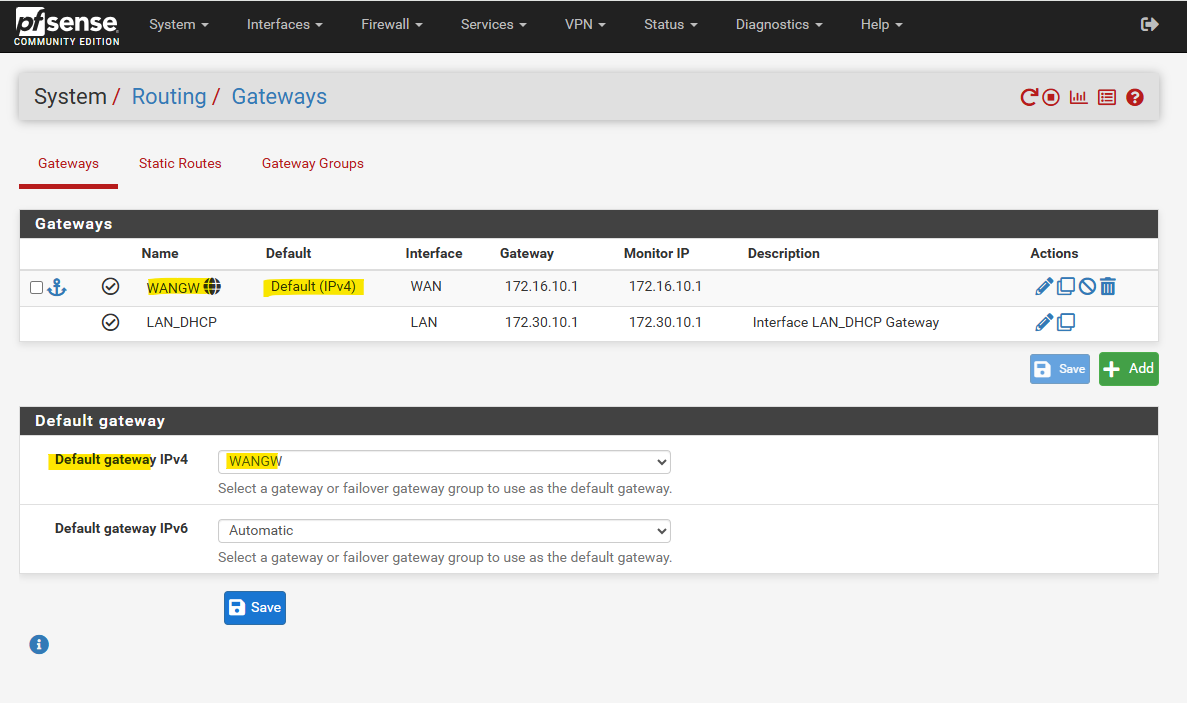Click the restart service icon in header
The image size is (1187, 703).
click(1028, 97)
